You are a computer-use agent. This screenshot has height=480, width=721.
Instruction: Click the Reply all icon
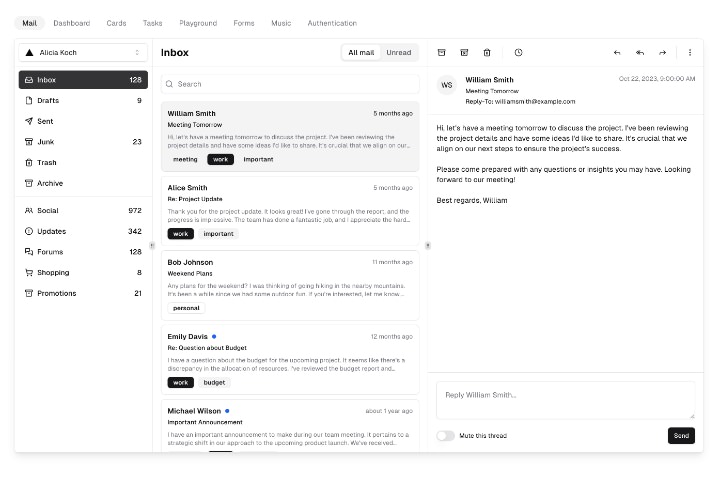640,52
